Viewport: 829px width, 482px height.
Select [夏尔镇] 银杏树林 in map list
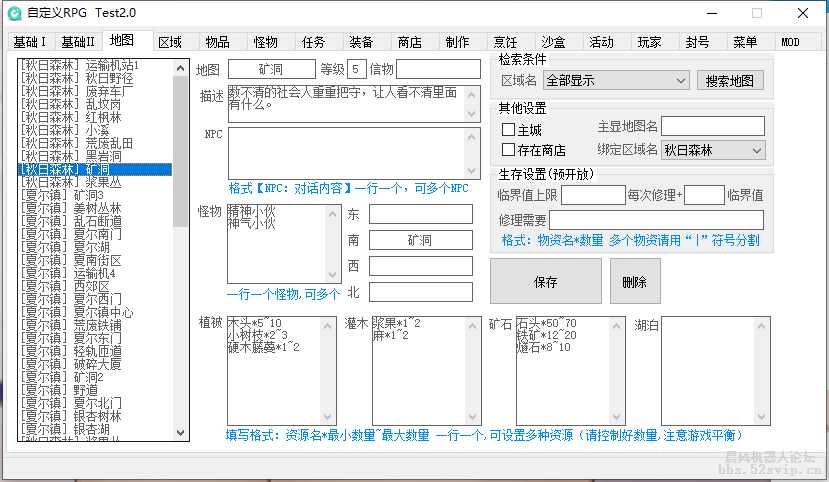(x=95, y=416)
